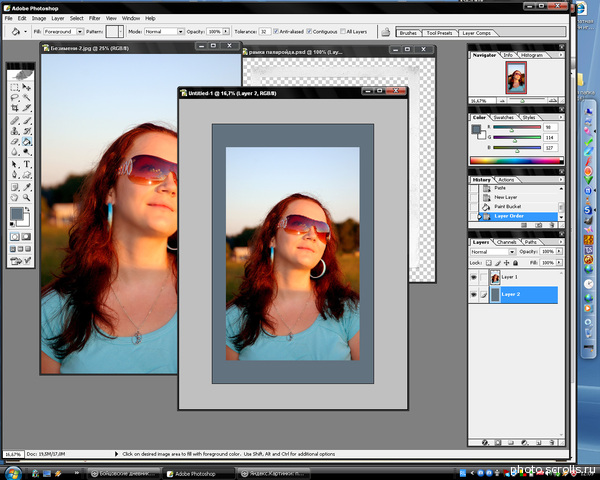Open the Layers panel Opacity arrow

[x=559, y=251]
